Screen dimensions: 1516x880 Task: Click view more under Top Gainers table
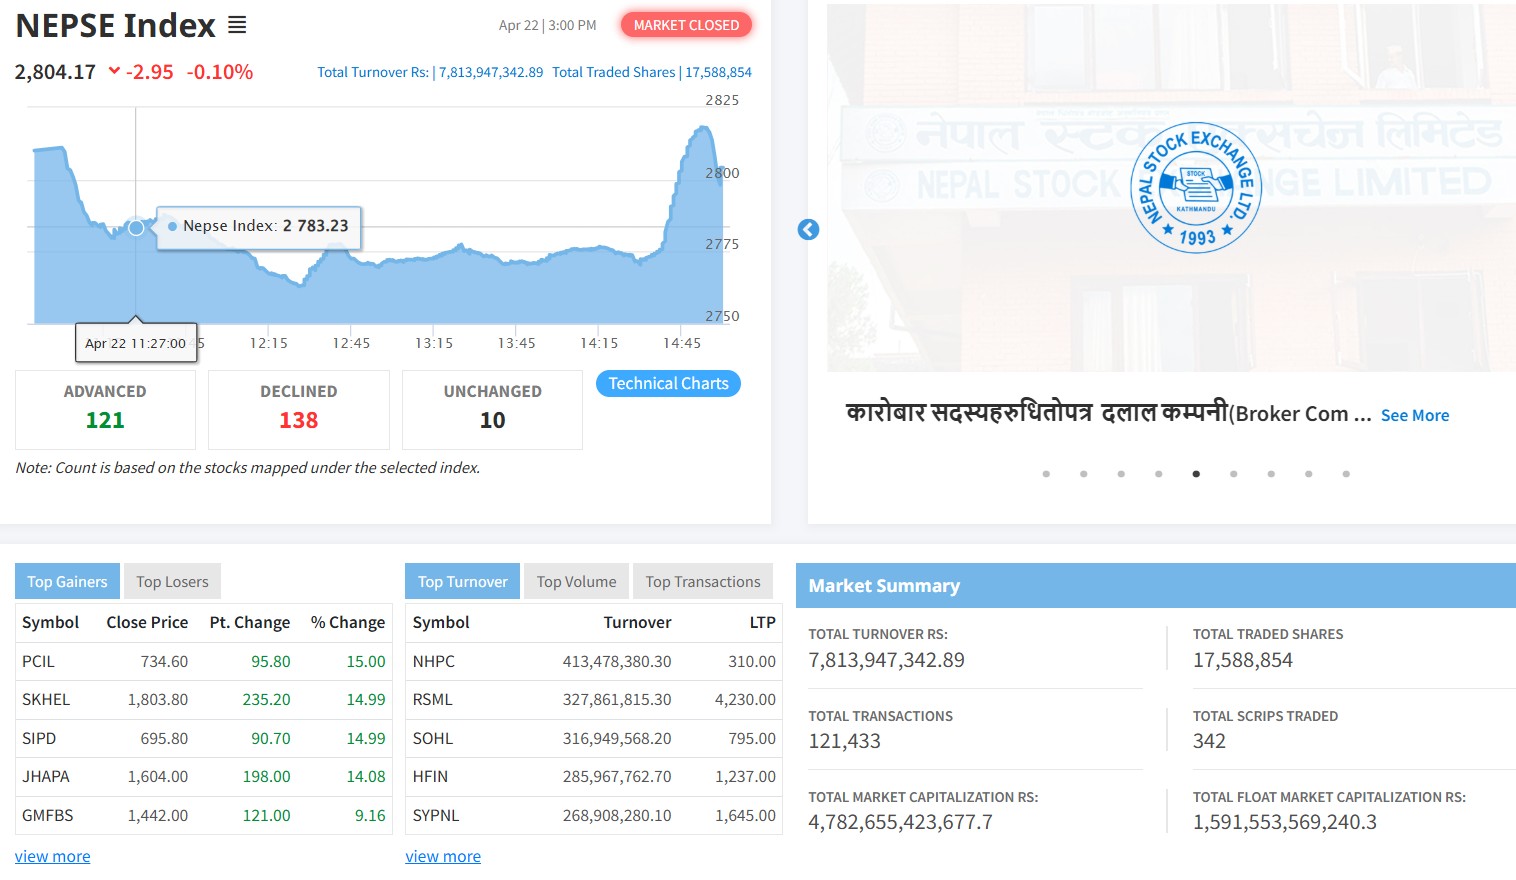pyautogui.click(x=52, y=857)
